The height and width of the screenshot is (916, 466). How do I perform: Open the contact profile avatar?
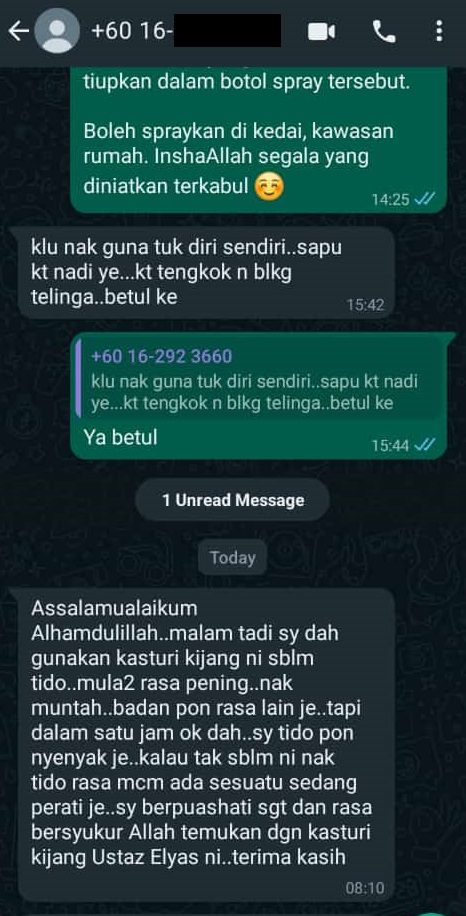[x=57, y=32]
